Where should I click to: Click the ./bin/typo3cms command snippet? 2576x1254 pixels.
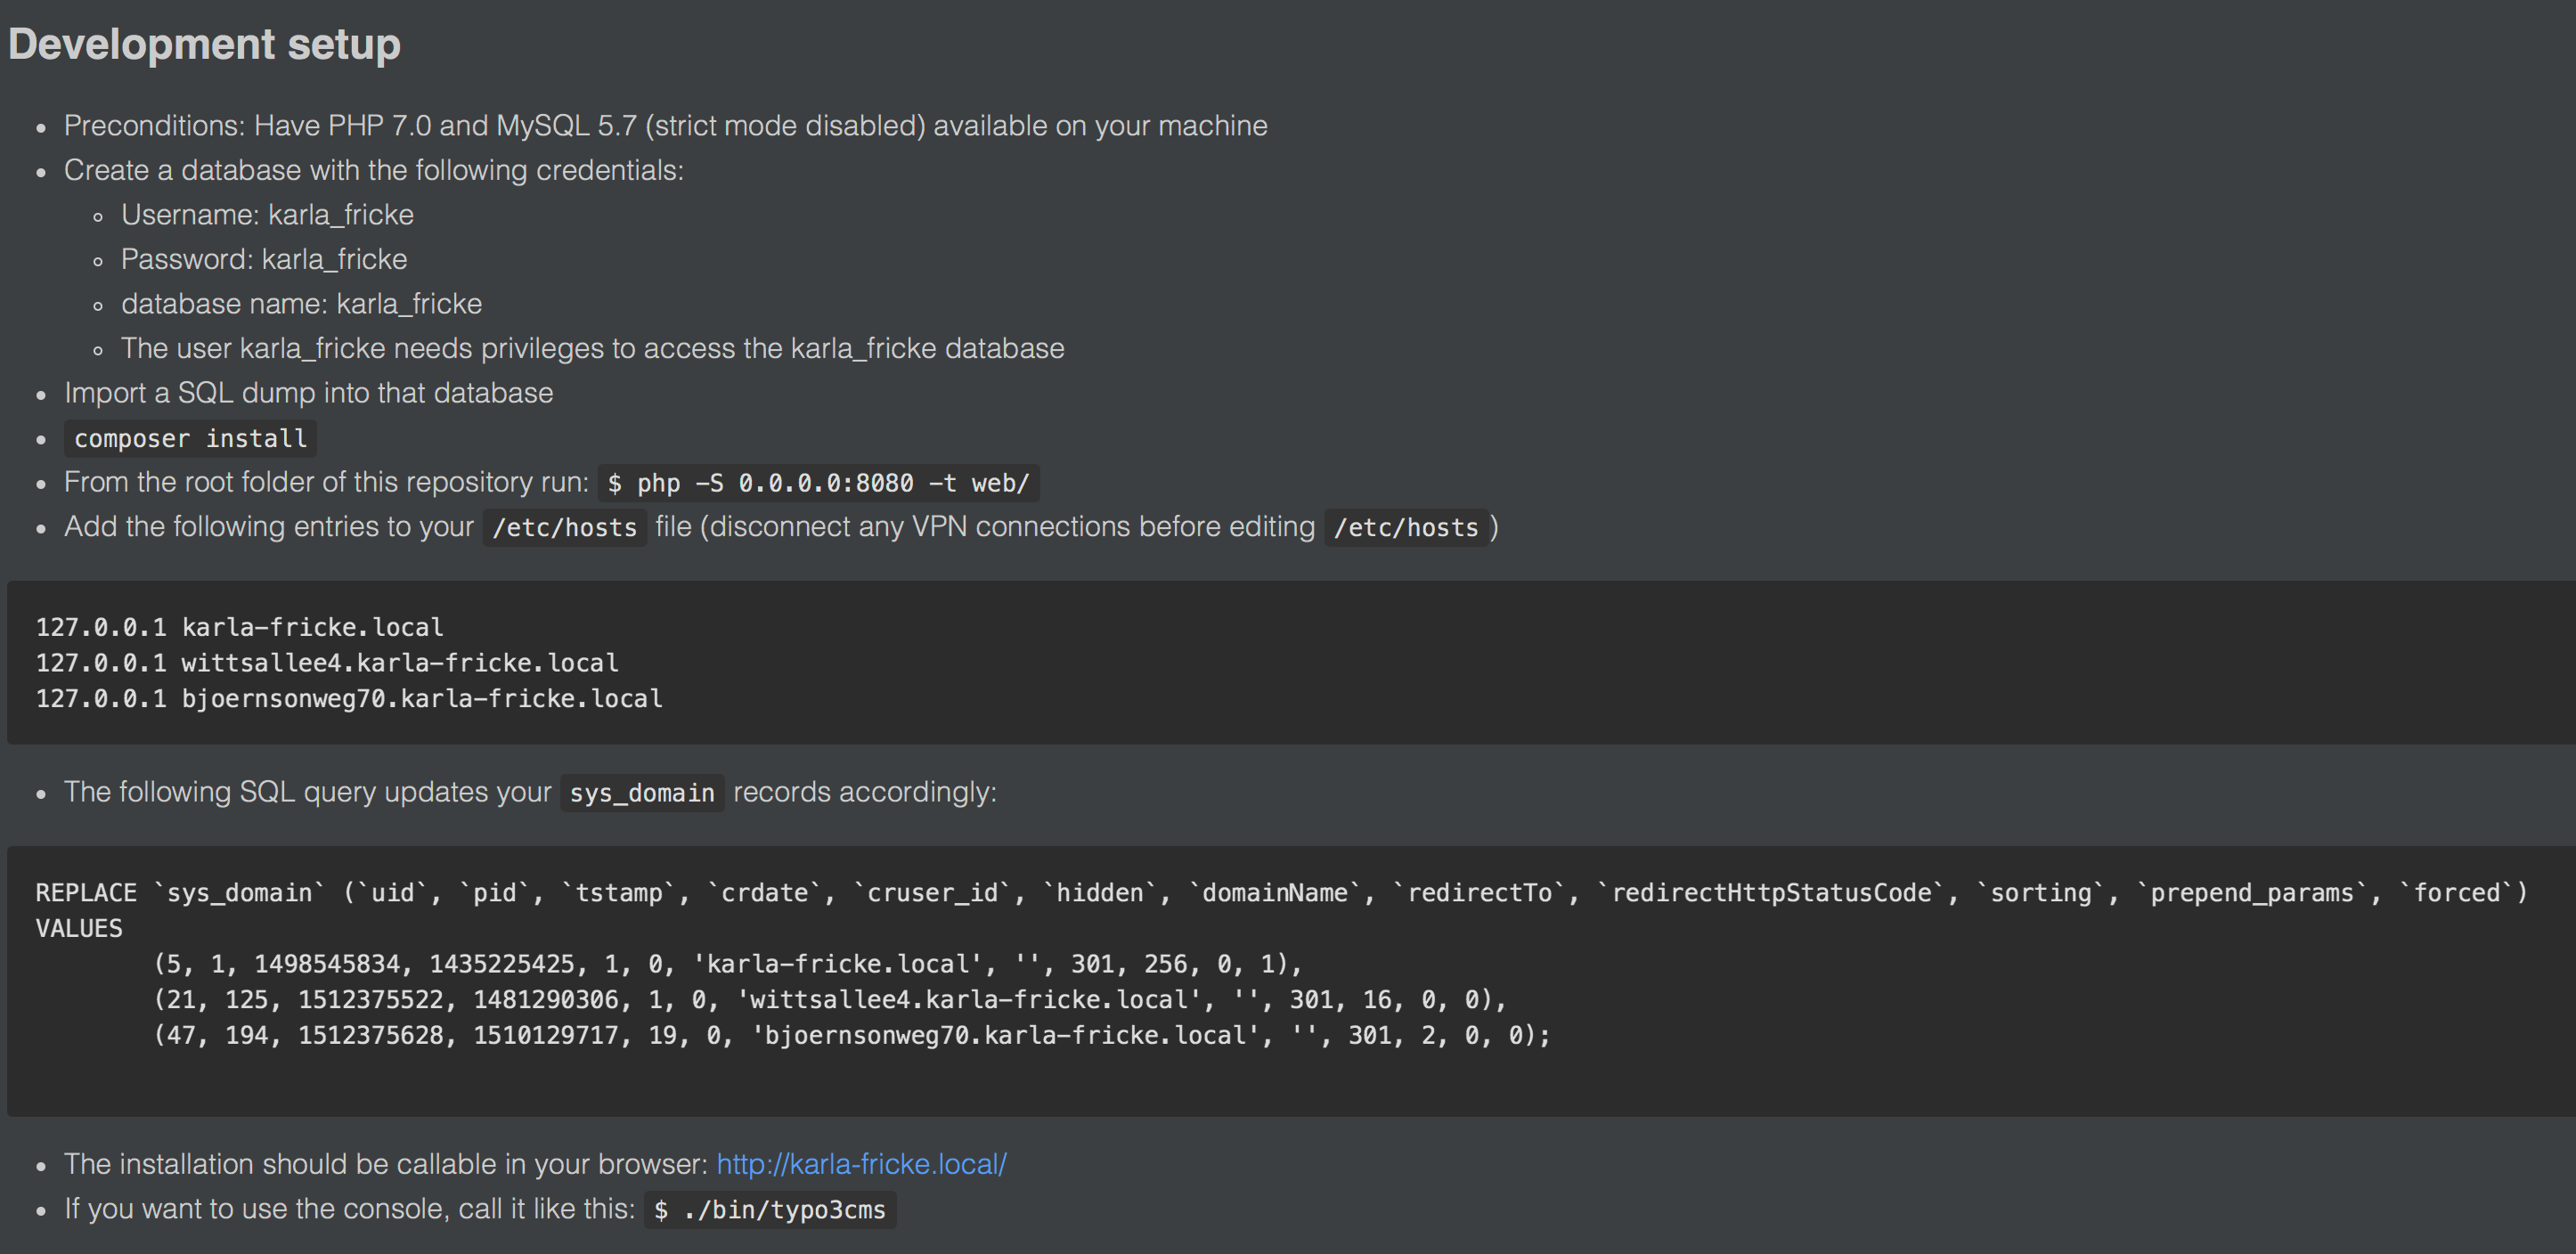click(769, 1210)
